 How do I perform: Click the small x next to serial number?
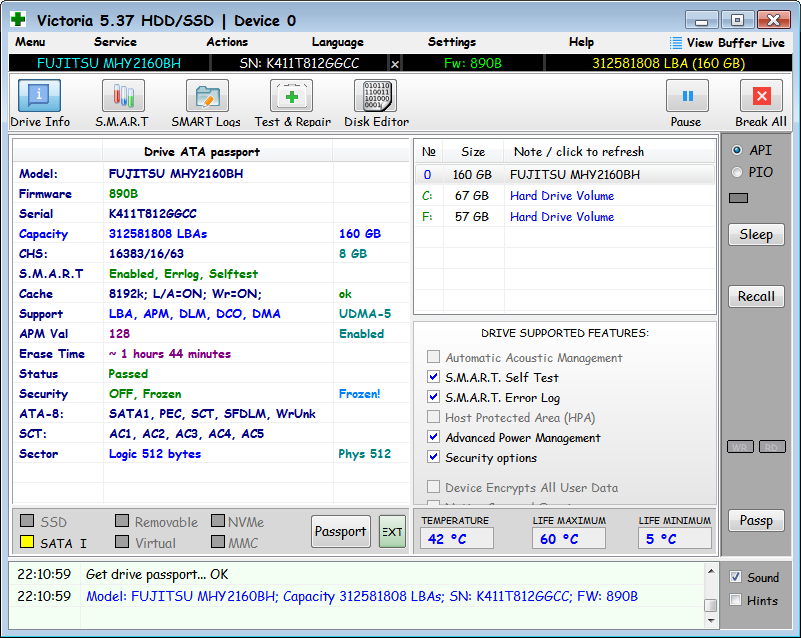click(394, 64)
